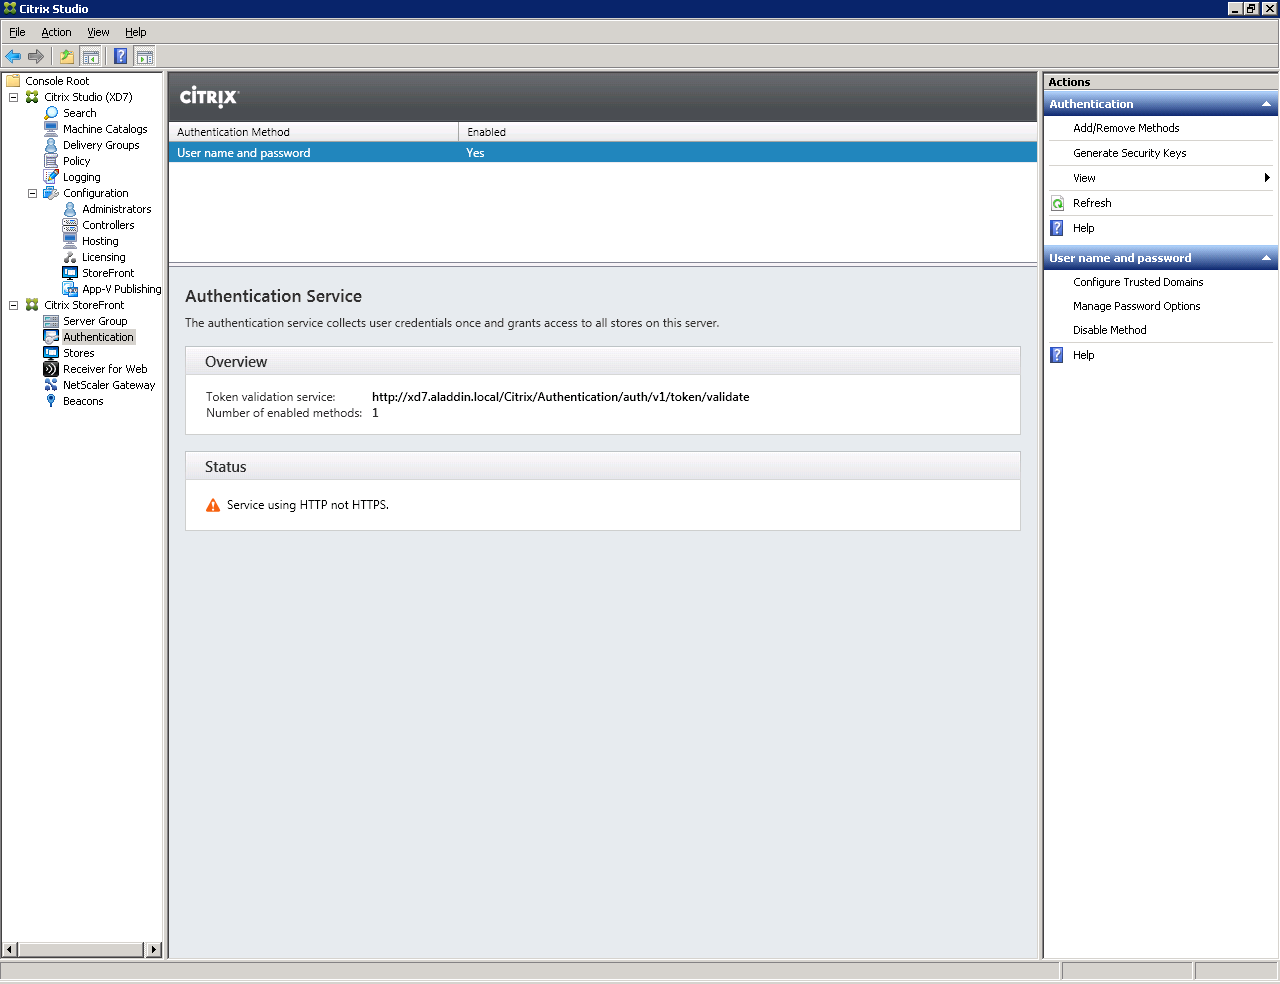The image size is (1280, 984).
Task: Click the Hosting icon
Action: (70, 241)
